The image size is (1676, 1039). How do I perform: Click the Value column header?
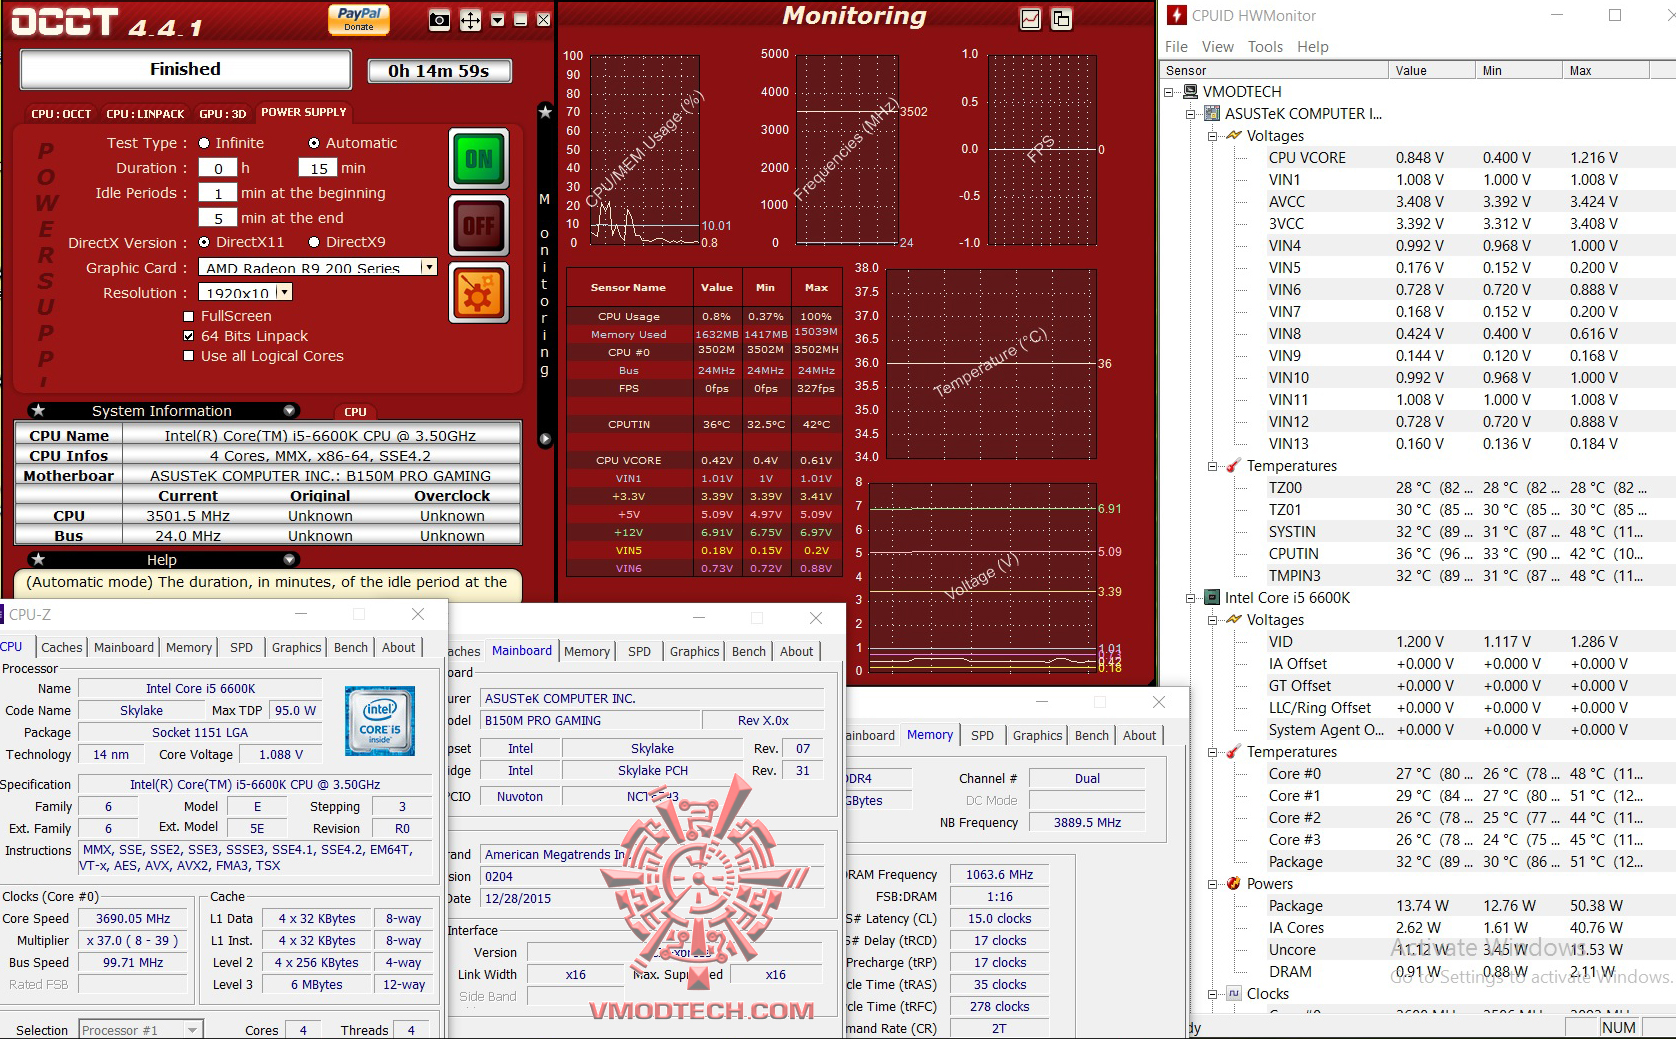click(1431, 70)
